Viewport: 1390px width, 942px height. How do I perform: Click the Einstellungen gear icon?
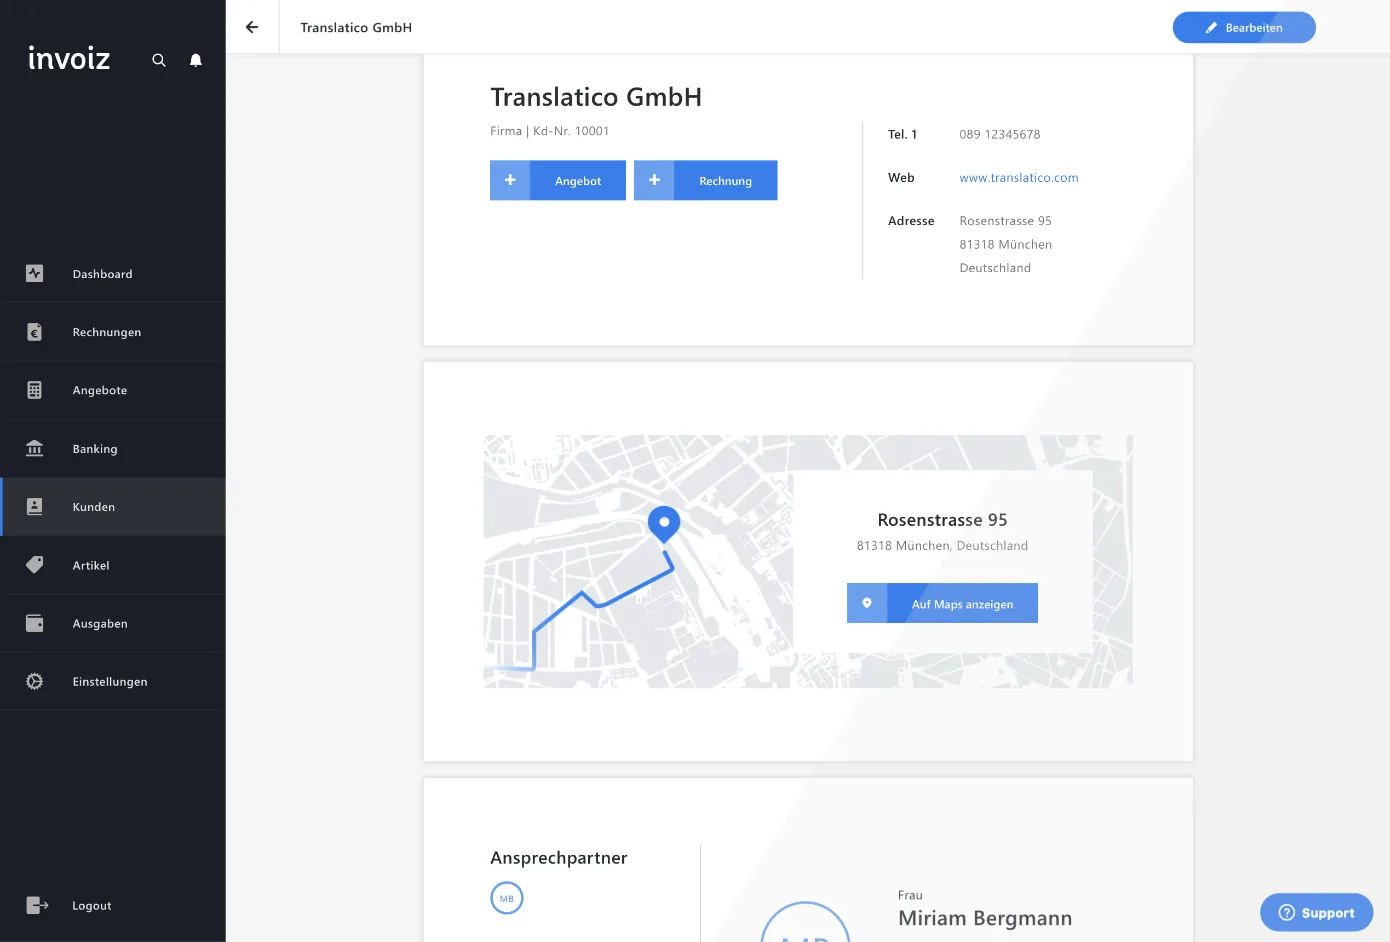tap(35, 681)
